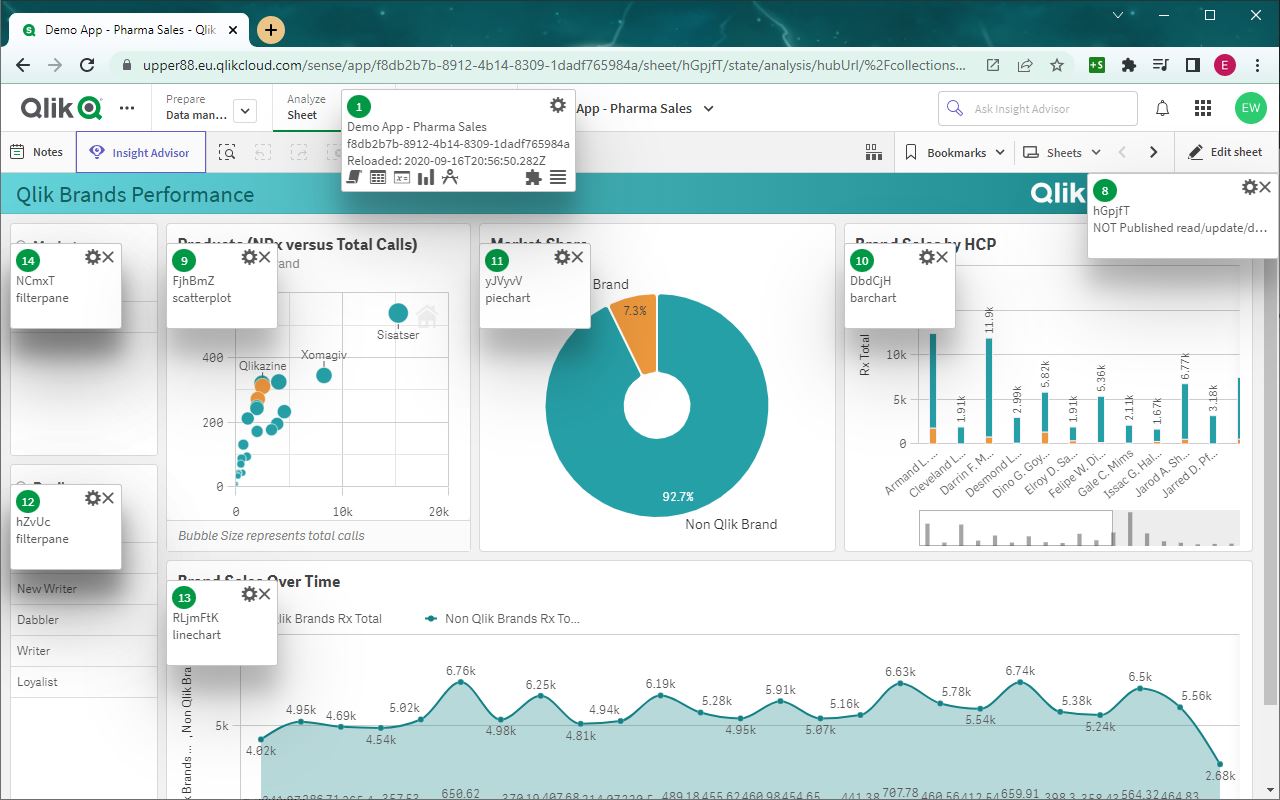The height and width of the screenshot is (800, 1280).
Task: Click the bar chart mini scroll range
Action: 1015,528
